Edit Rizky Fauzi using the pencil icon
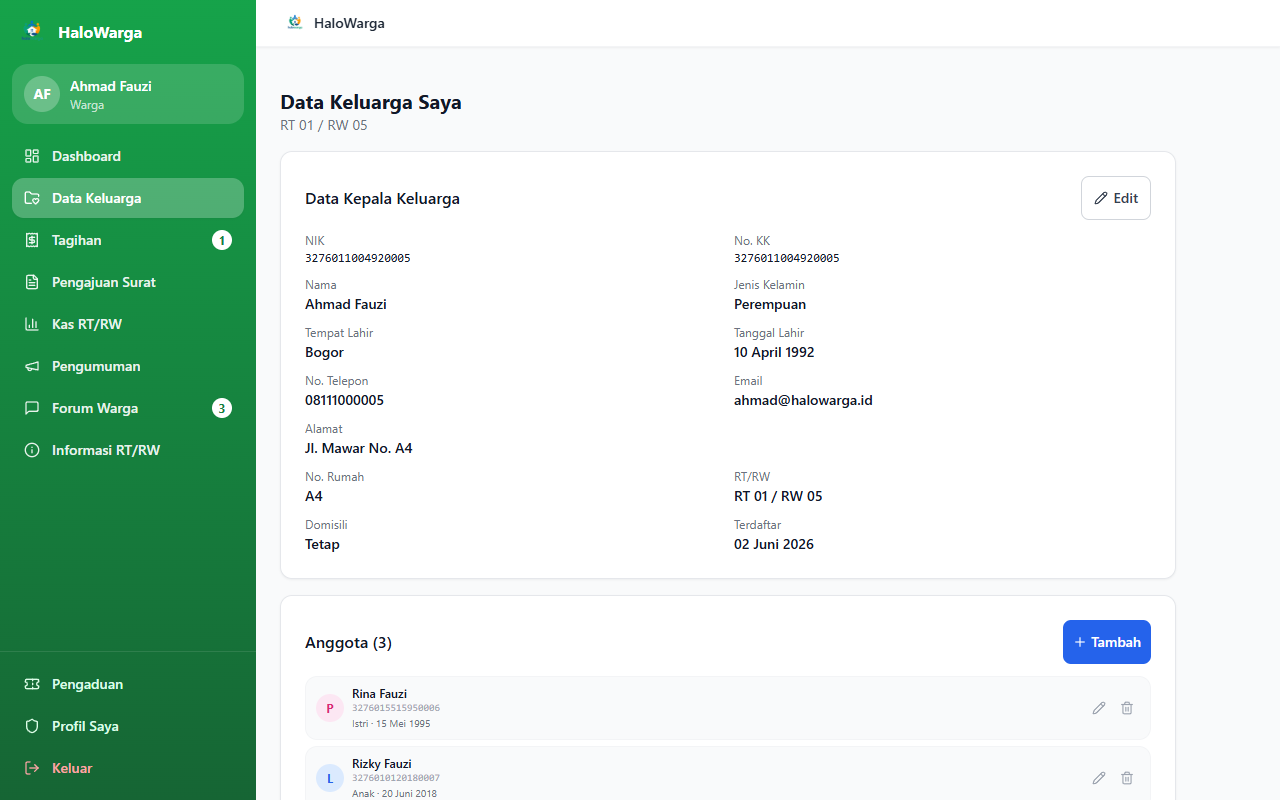The image size is (1280, 800). pos(1099,778)
